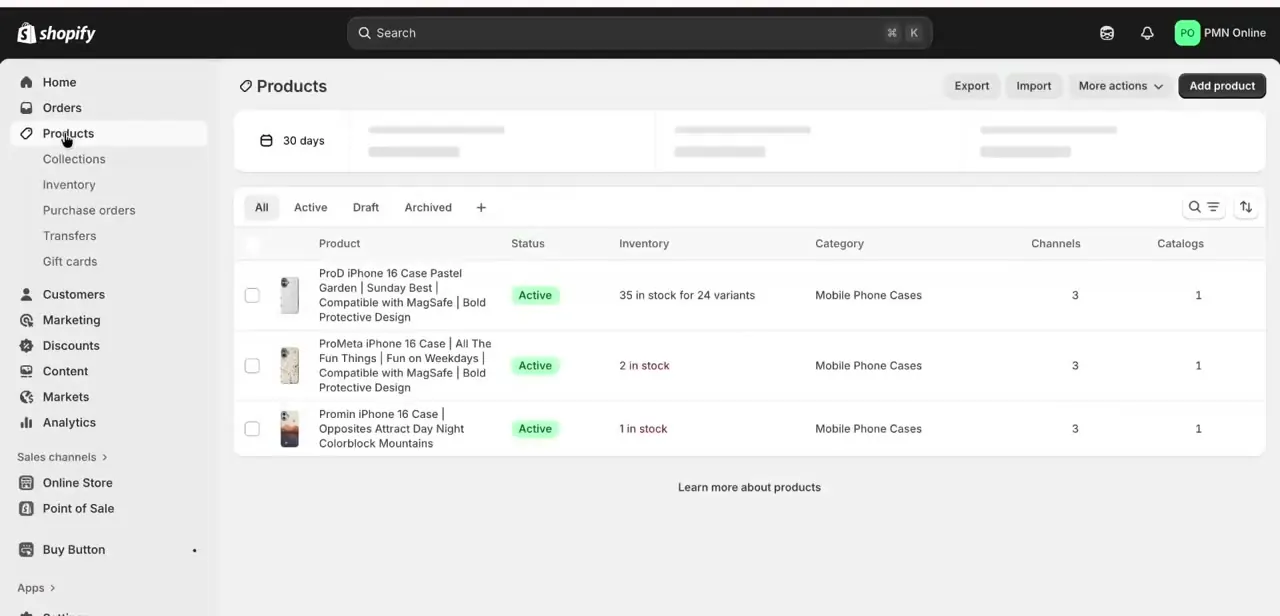Click the '2 in stock' inventory value

(644, 366)
